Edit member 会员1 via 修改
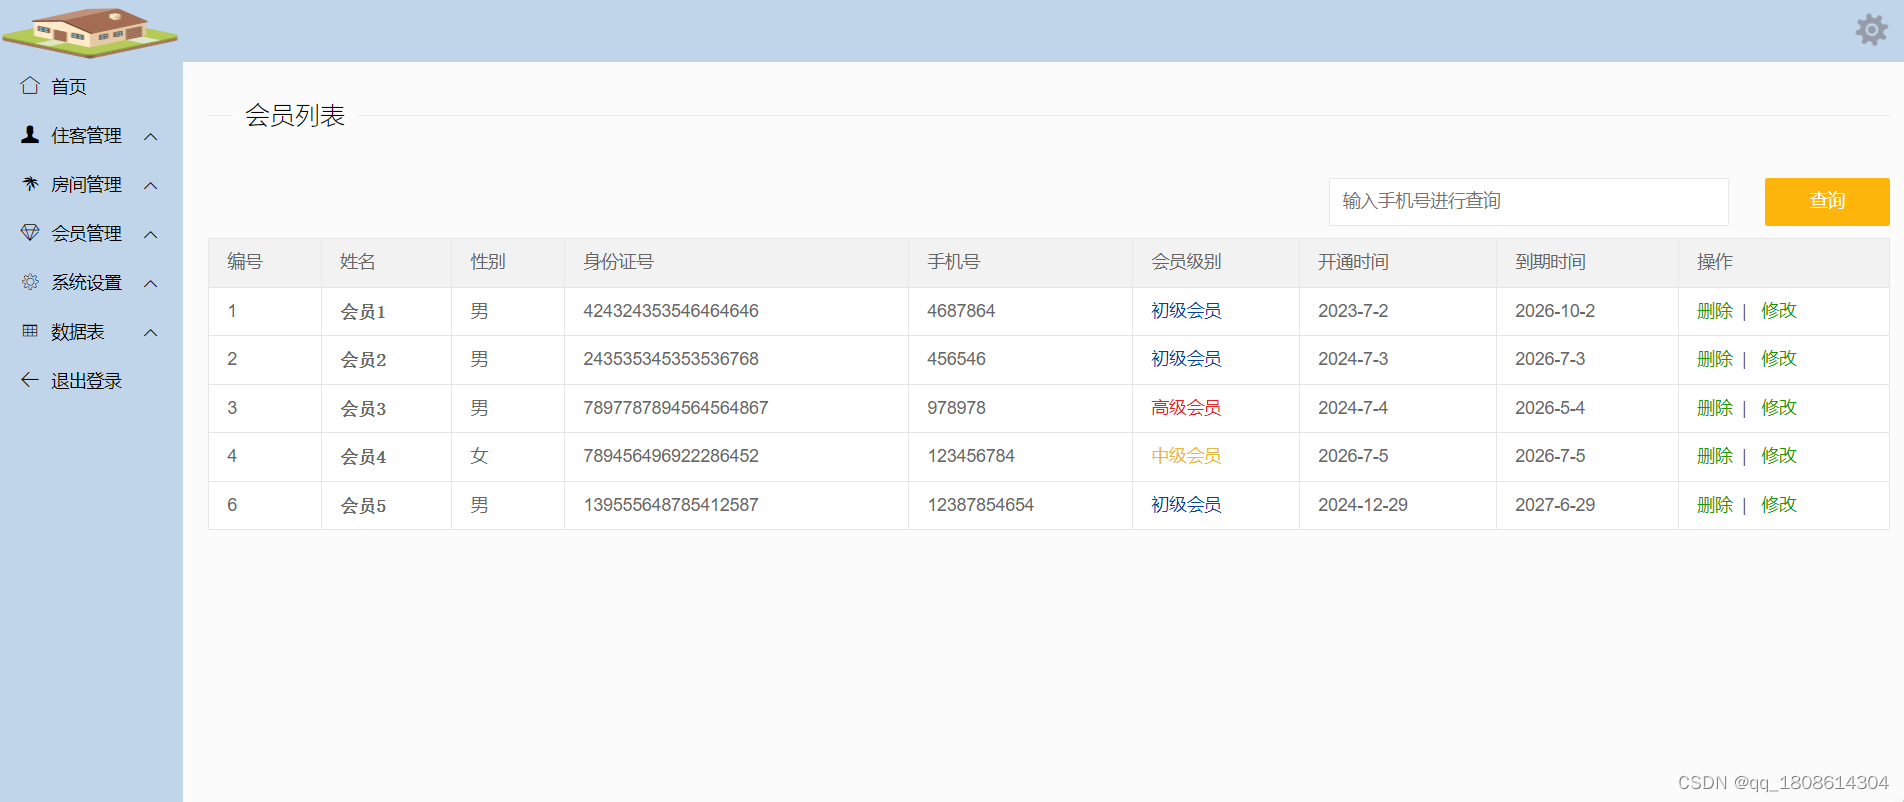 (1779, 311)
